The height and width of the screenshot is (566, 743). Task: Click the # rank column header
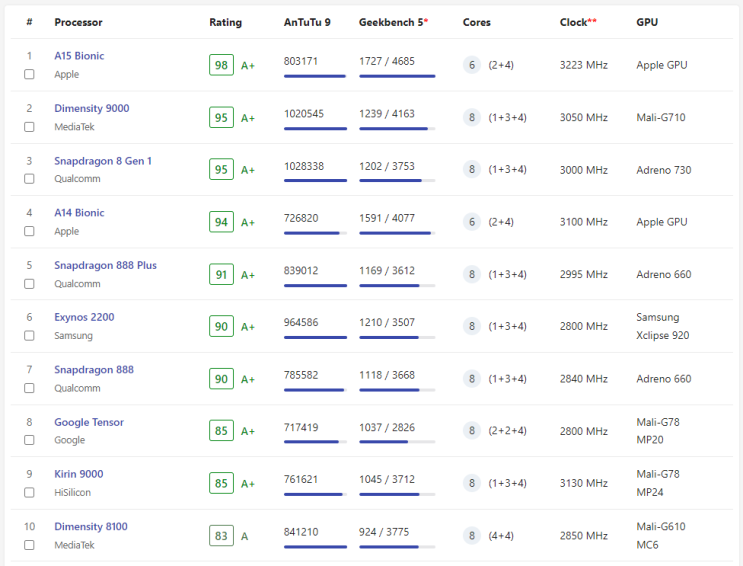tap(29, 22)
